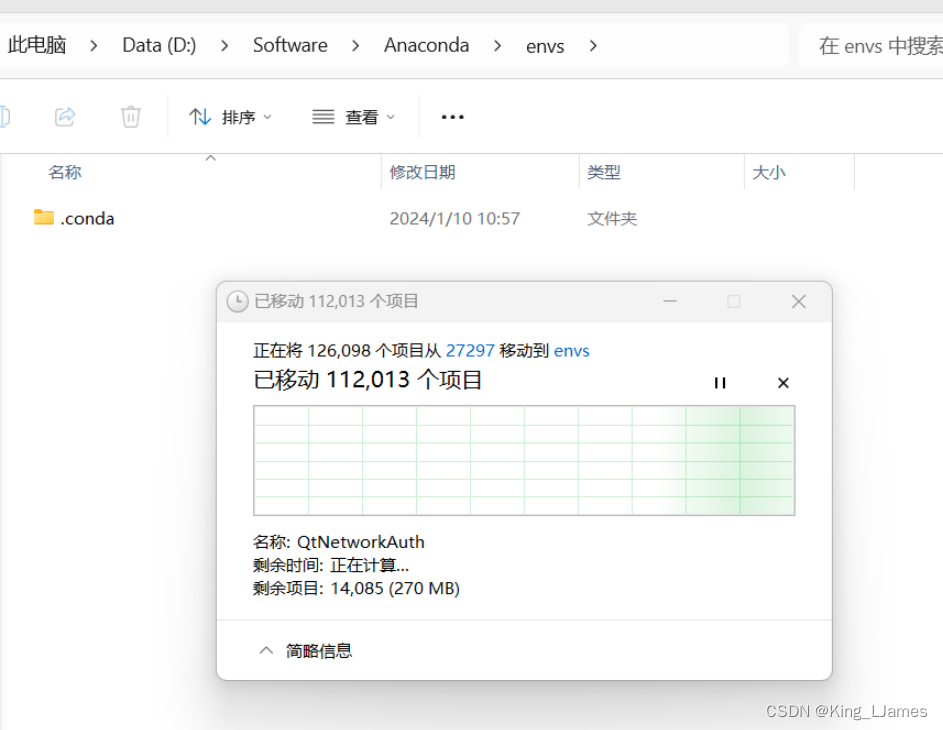The width and height of the screenshot is (943, 730).
Task: Collapse the 简略信息 details section
Action: pos(266,650)
